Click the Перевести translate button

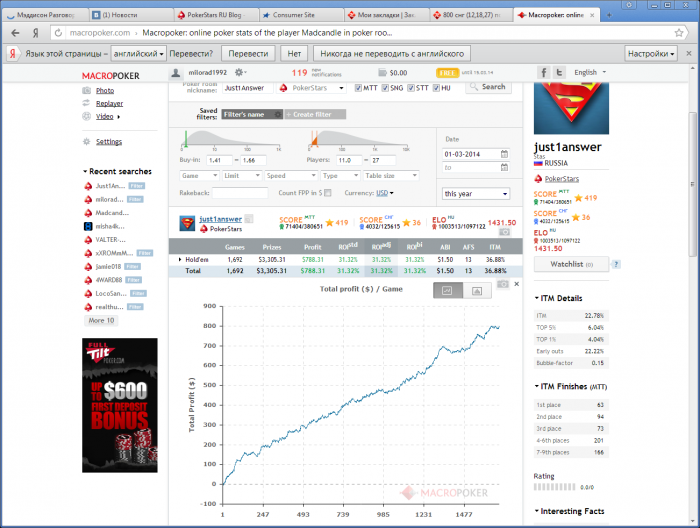[x=248, y=54]
